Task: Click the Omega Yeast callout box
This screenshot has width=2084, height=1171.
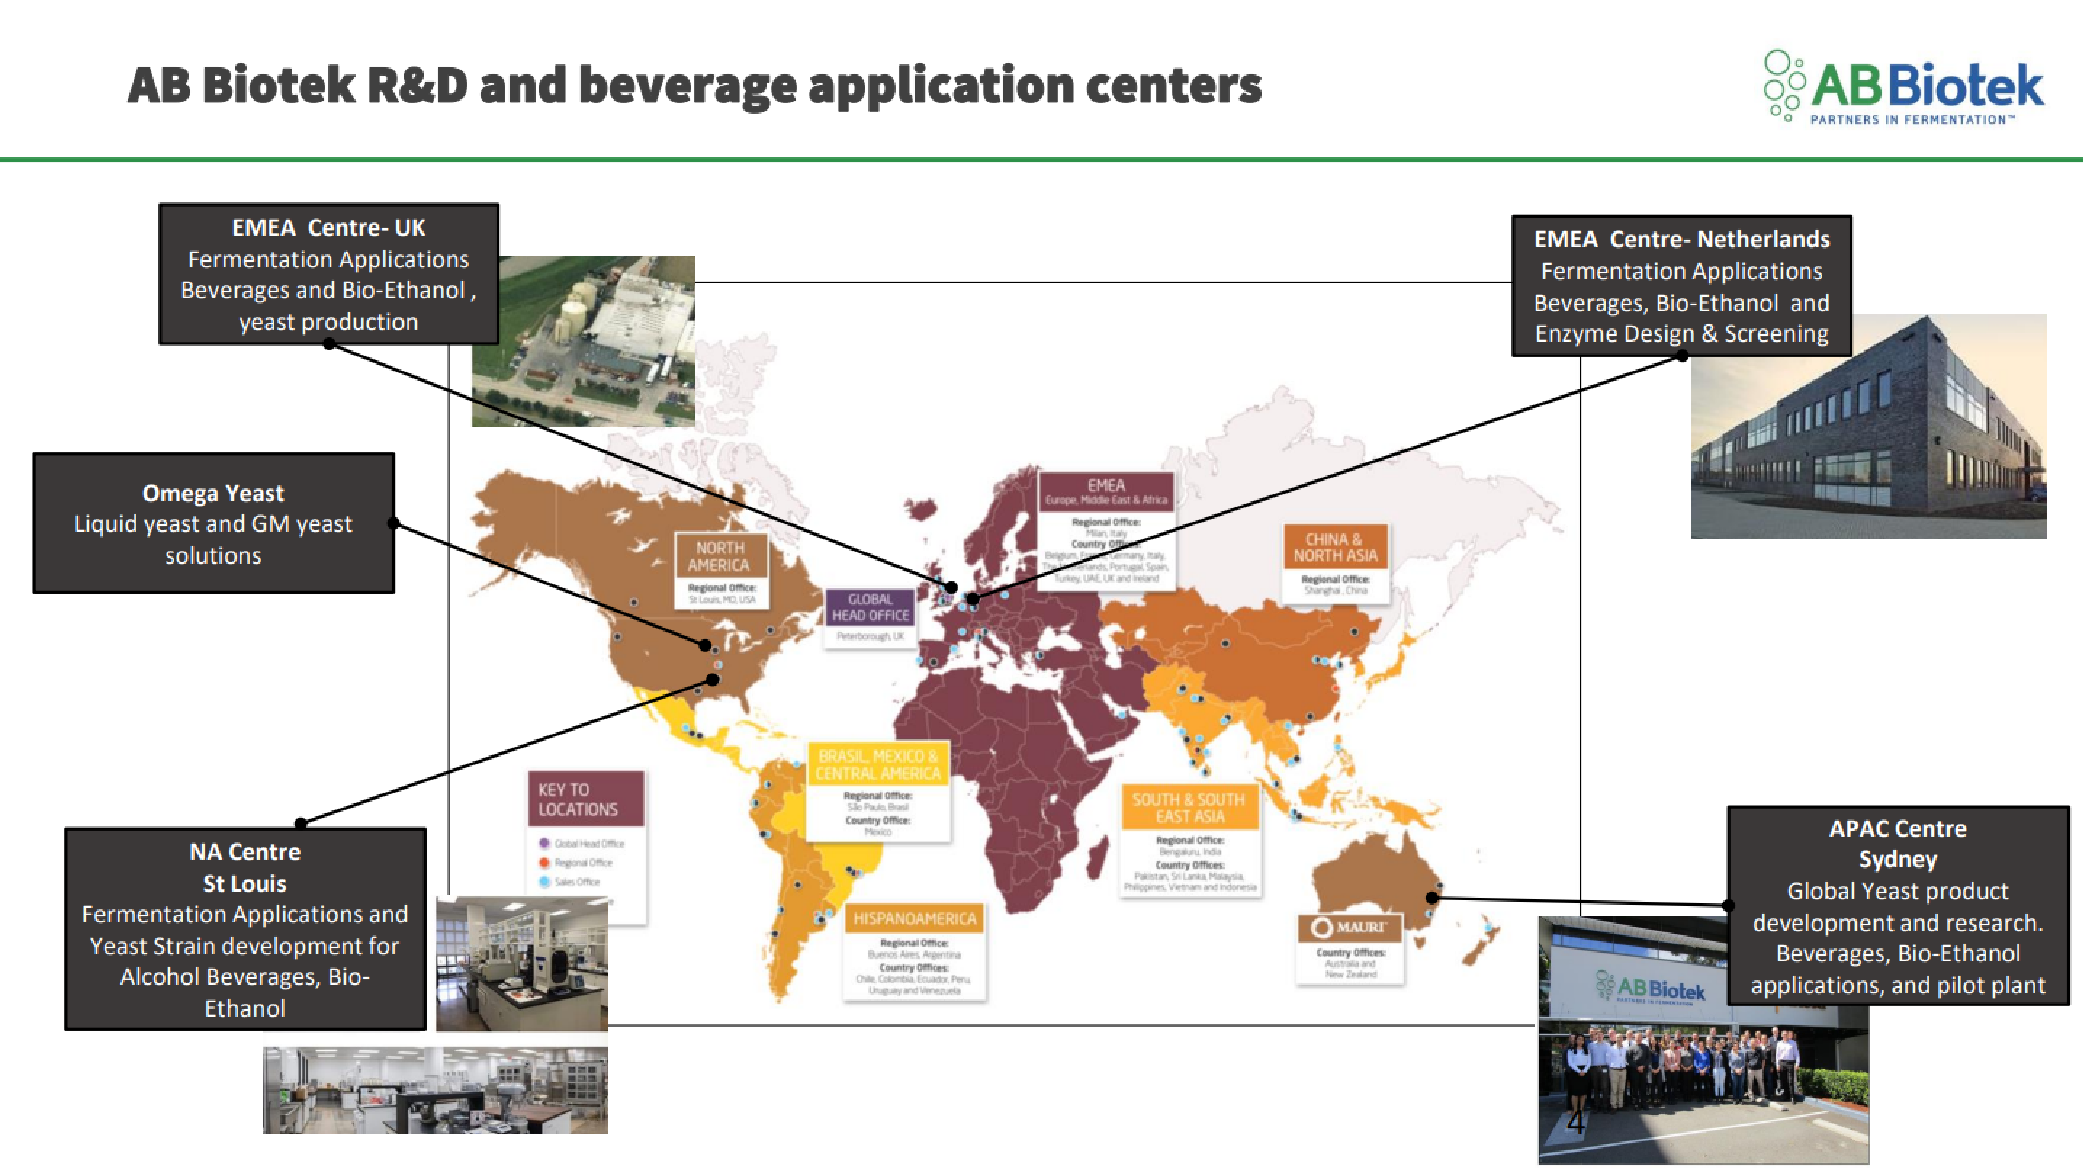Action: tap(213, 523)
